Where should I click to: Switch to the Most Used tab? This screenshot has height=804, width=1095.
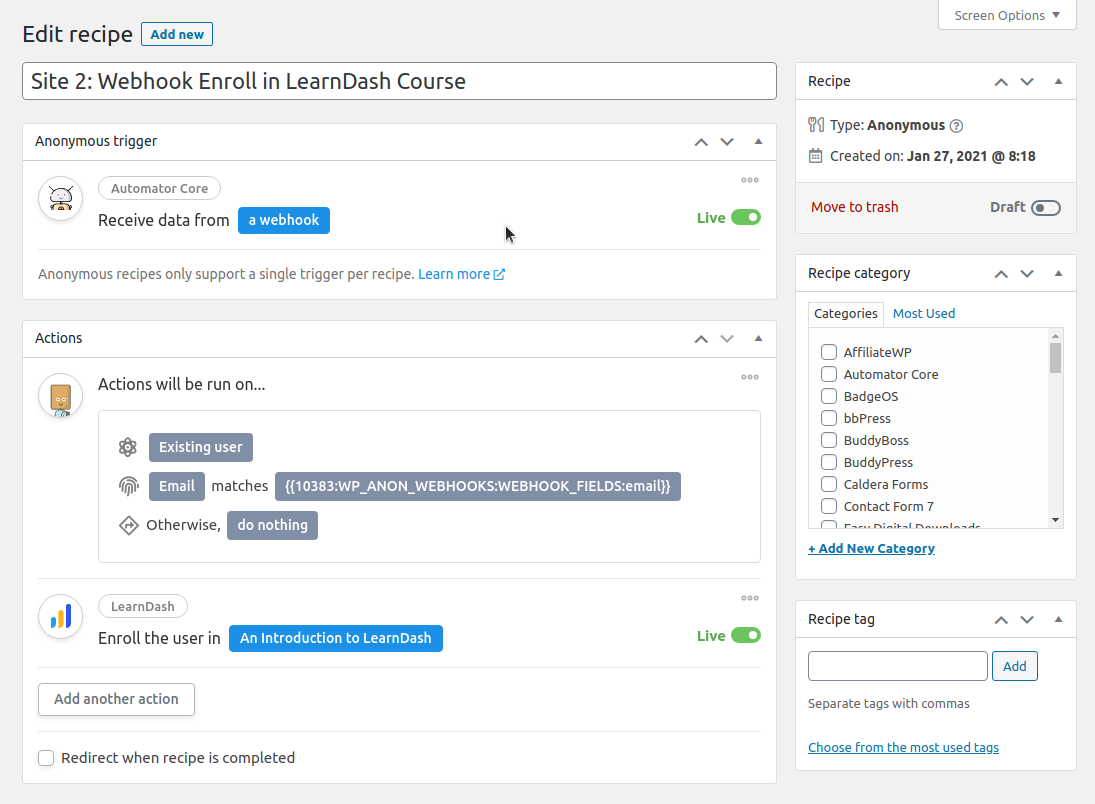924,314
